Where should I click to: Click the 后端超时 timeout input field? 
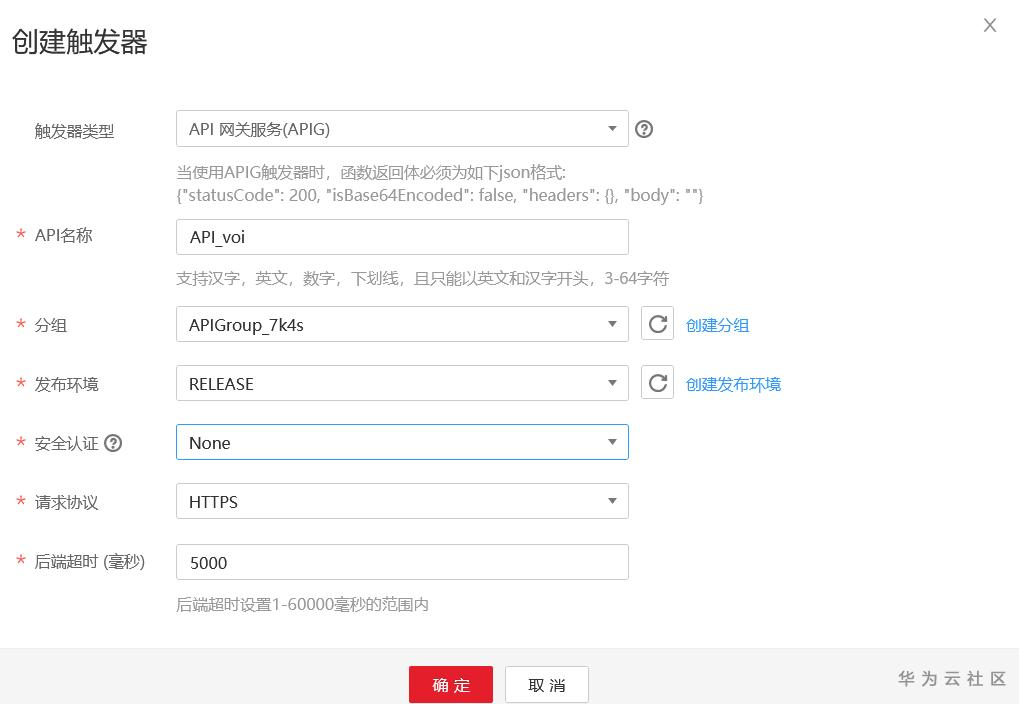pyautogui.click(x=400, y=562)
